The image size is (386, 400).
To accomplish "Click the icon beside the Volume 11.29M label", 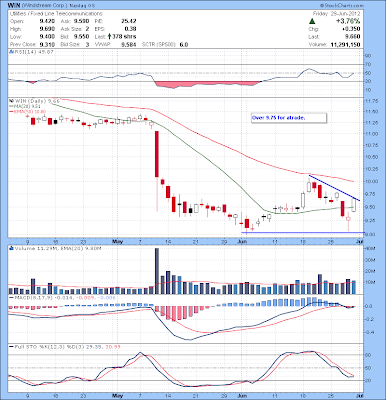I will pyautogui.click(x=11, y=248).
